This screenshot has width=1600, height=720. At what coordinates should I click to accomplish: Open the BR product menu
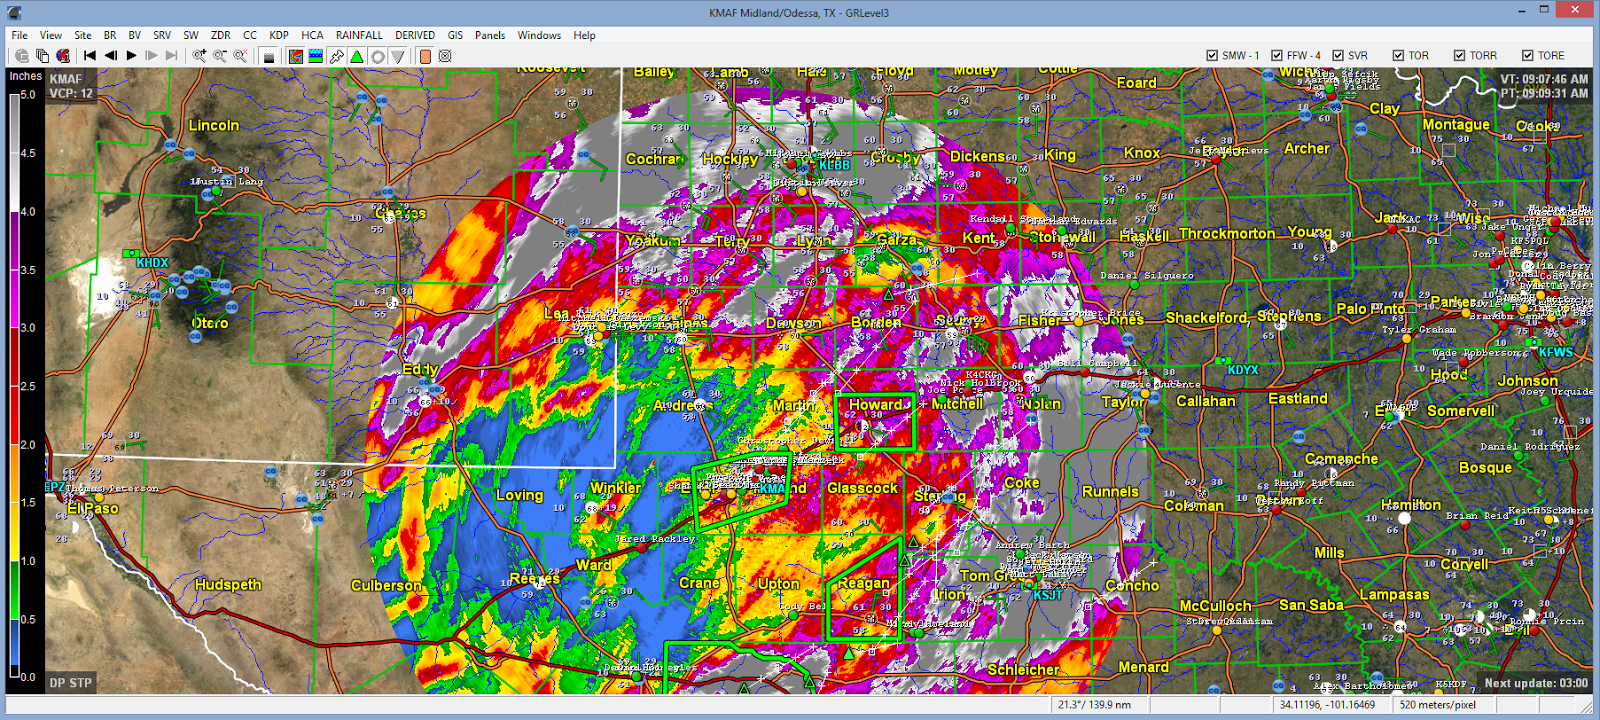pos(110,35)
